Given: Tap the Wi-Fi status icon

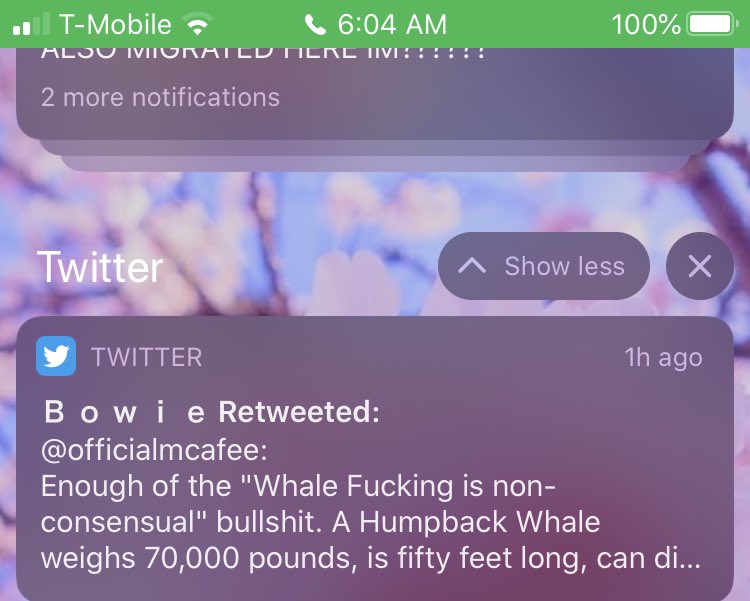Looking at the screenshot, I should coord(199,24).
